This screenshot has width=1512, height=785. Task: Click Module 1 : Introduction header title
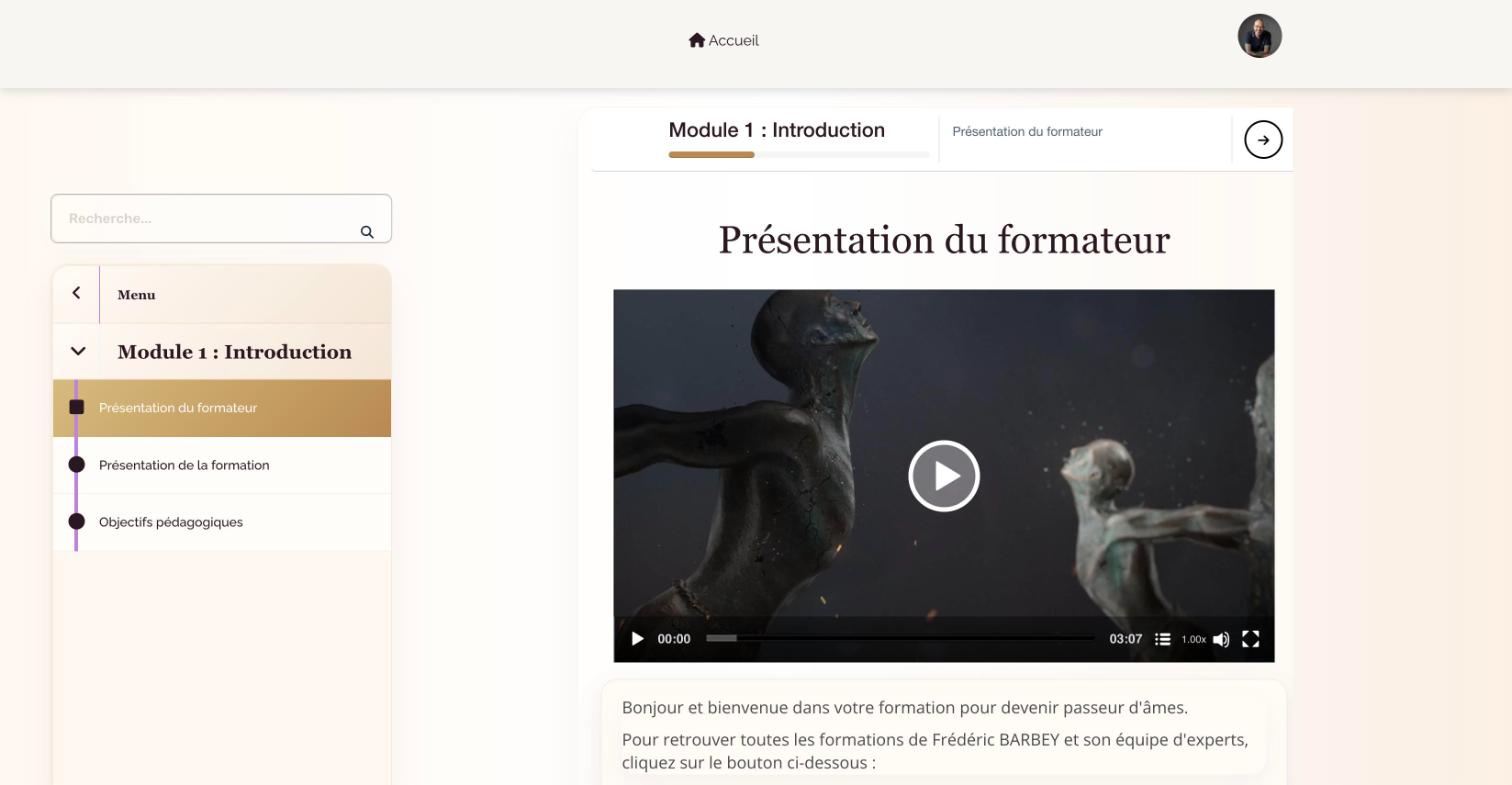click(777, 131)
